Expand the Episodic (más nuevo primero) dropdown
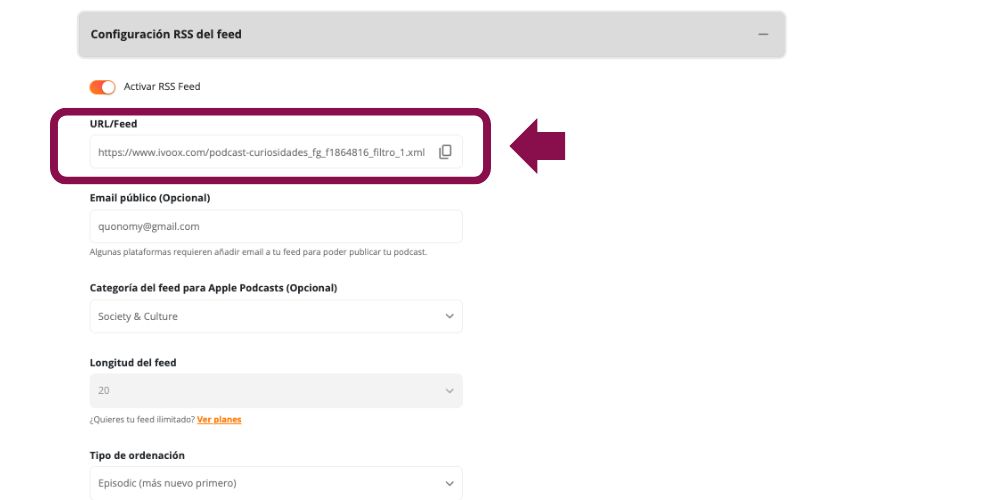 pyautogui.click(x=270, y=483)
